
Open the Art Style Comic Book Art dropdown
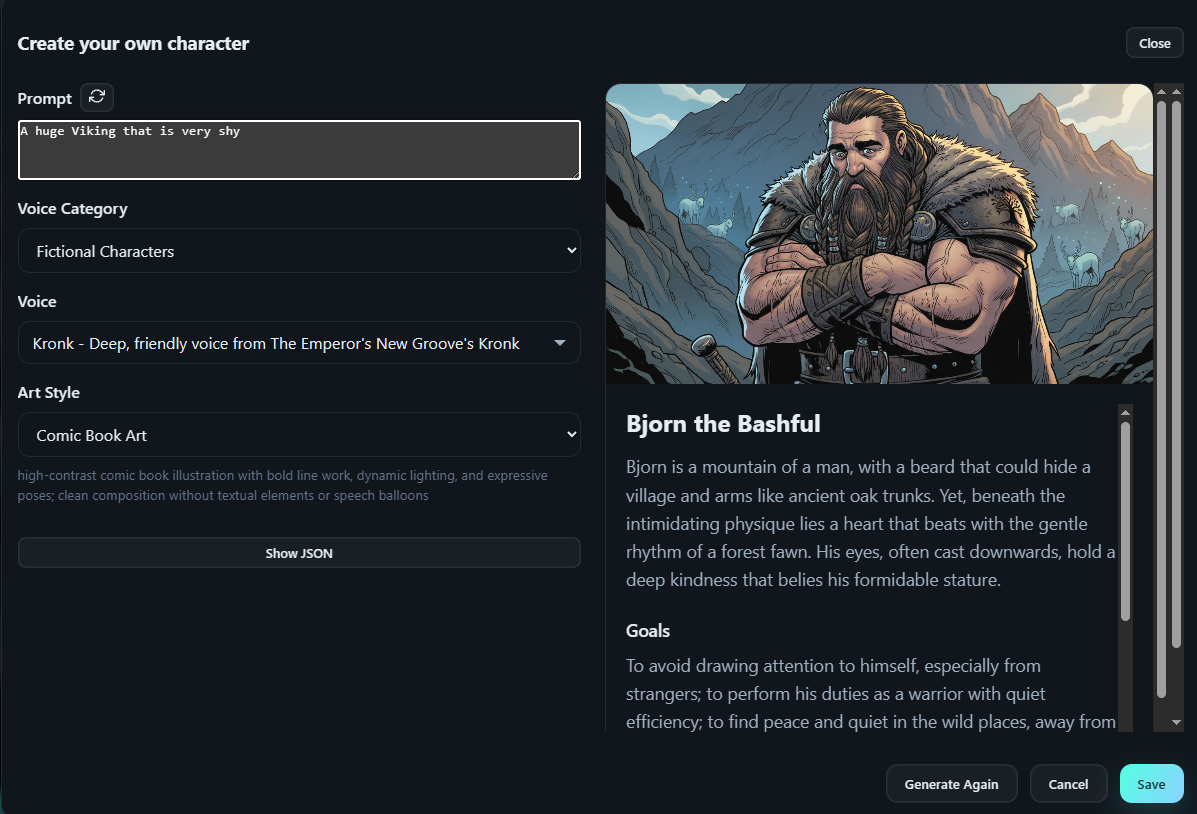299,435
